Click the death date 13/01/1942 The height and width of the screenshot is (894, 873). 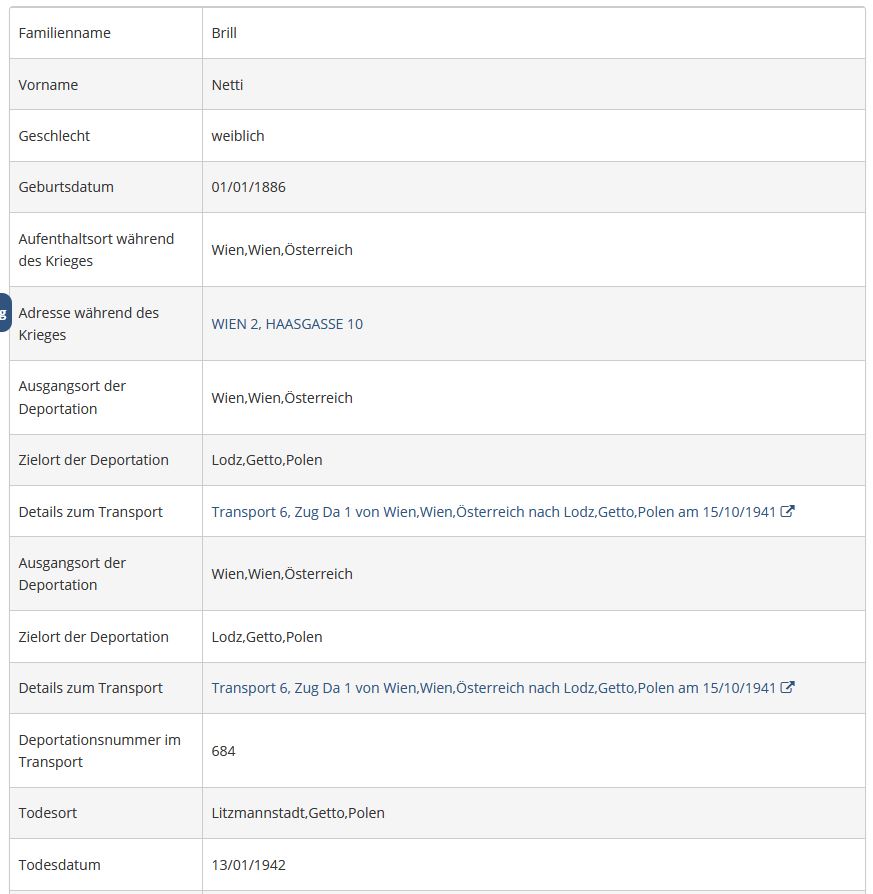point(248,865)
